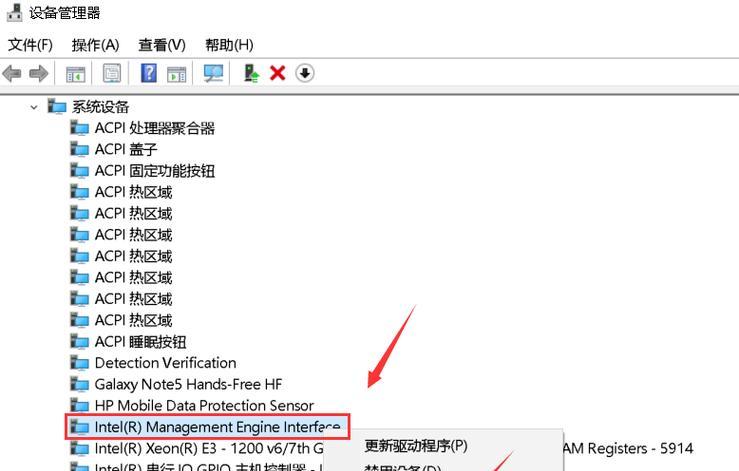Click the Back arrow in toolbar
Image resolution: width=739 pixels, height=471 pixels.
click(12, 74)
